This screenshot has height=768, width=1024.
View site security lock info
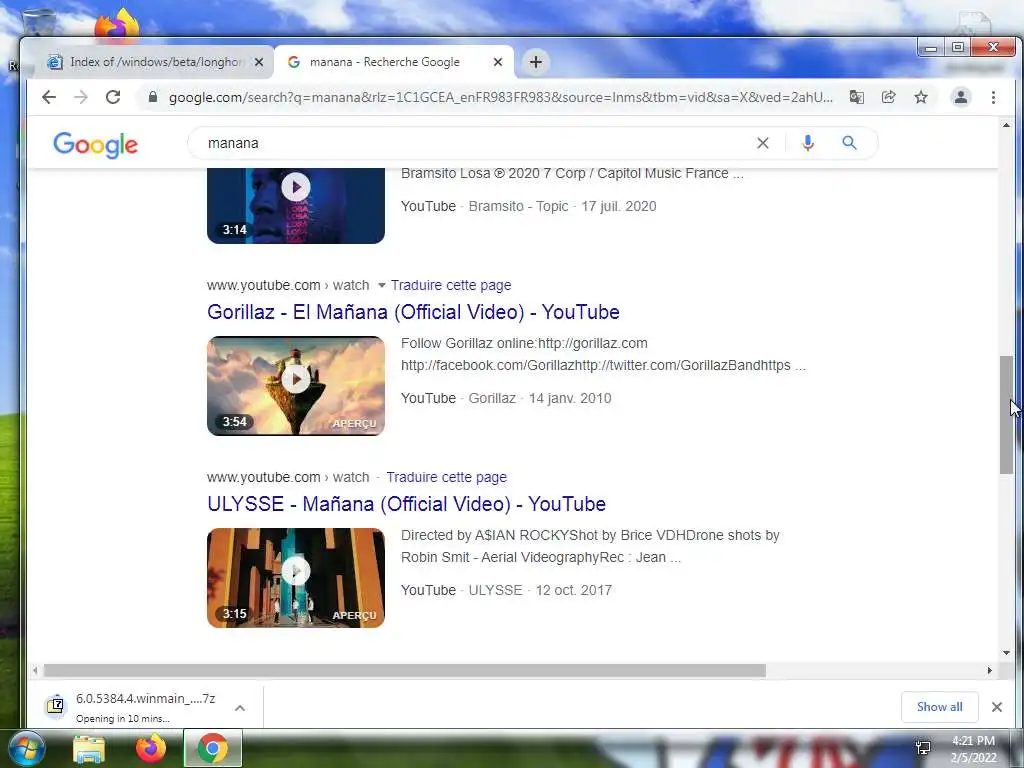click(153, 97)
